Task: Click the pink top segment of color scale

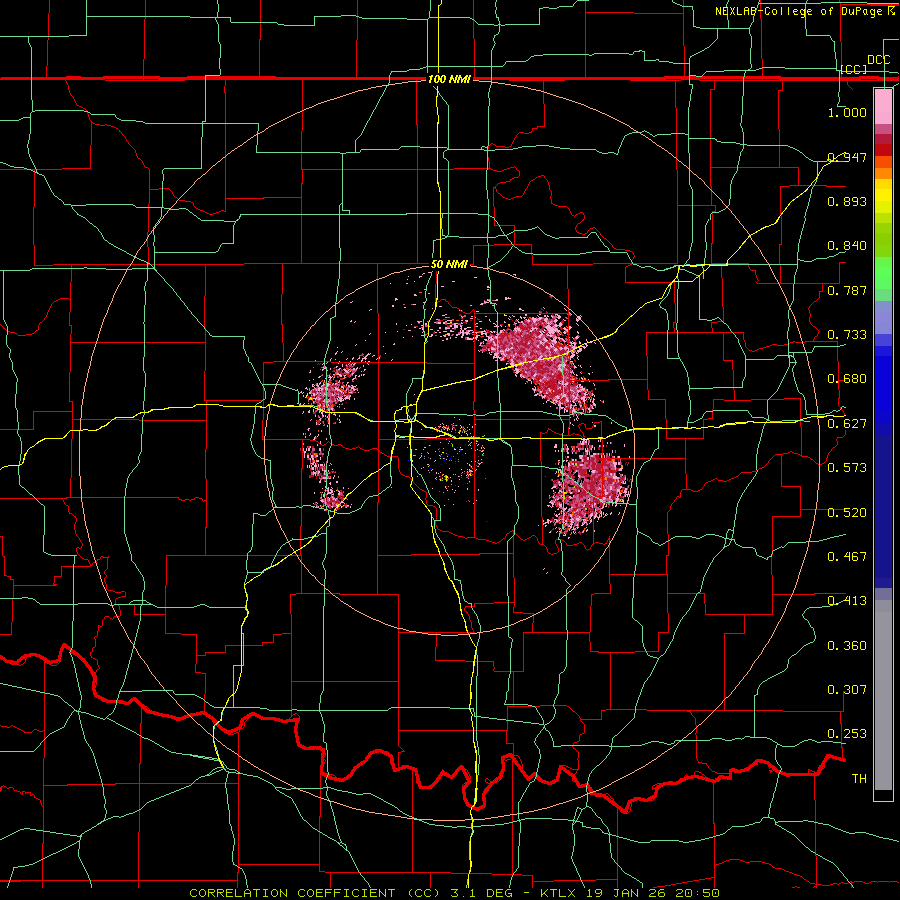Action: point(883,107)
